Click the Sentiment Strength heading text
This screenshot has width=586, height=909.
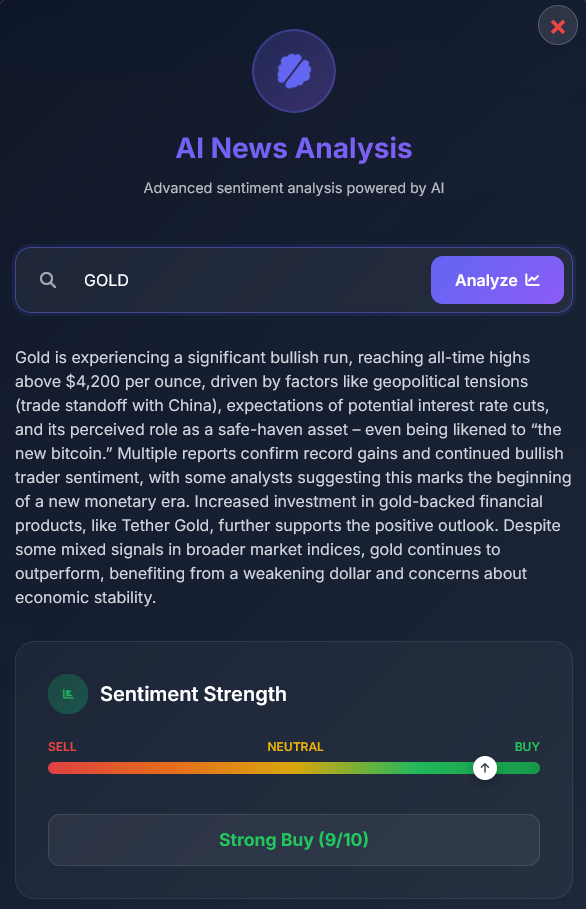click(x=194, y=693)
